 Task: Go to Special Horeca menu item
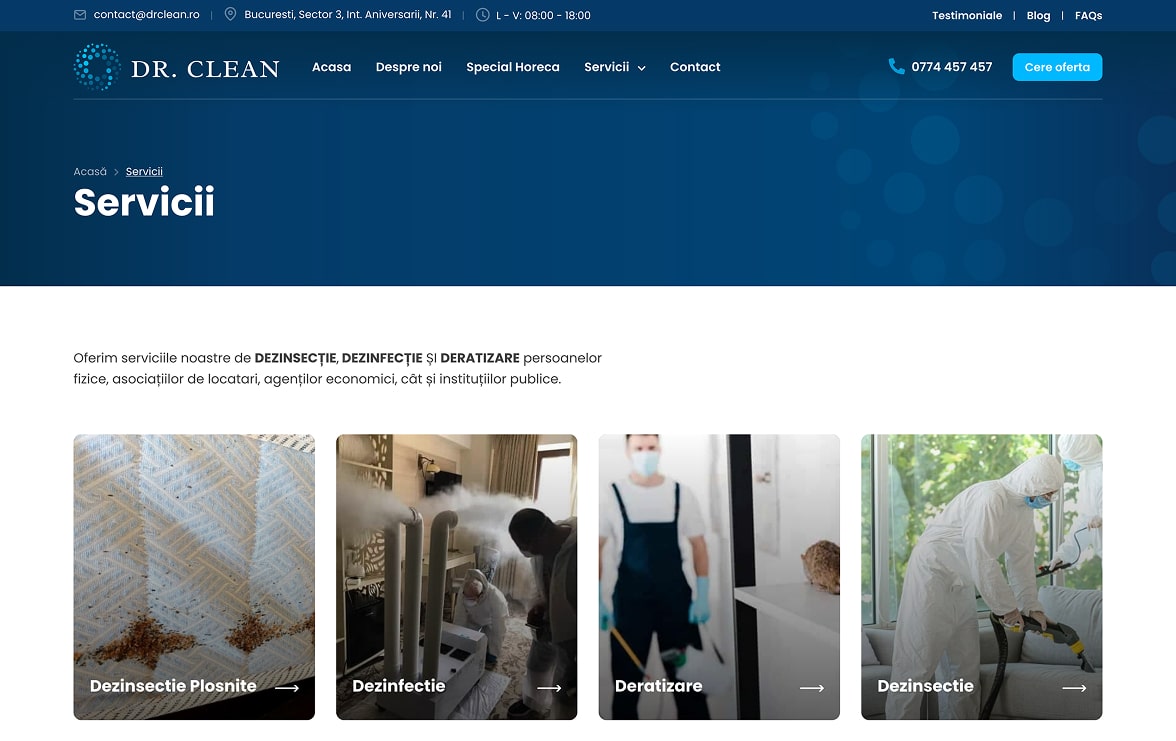click(513, 67)
